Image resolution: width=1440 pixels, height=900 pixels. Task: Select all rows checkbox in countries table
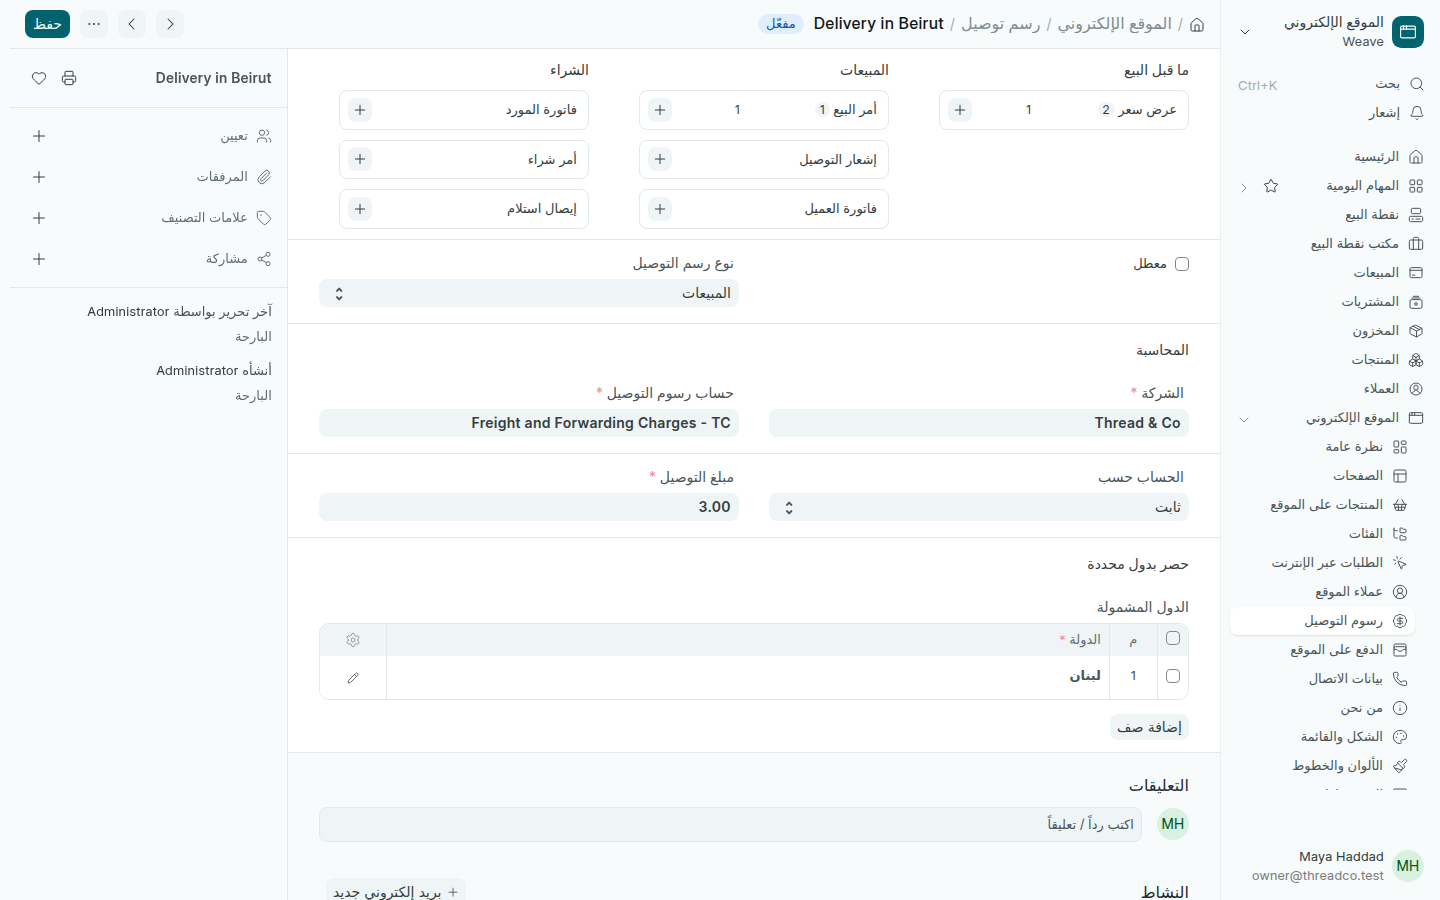pos(1173,638)
